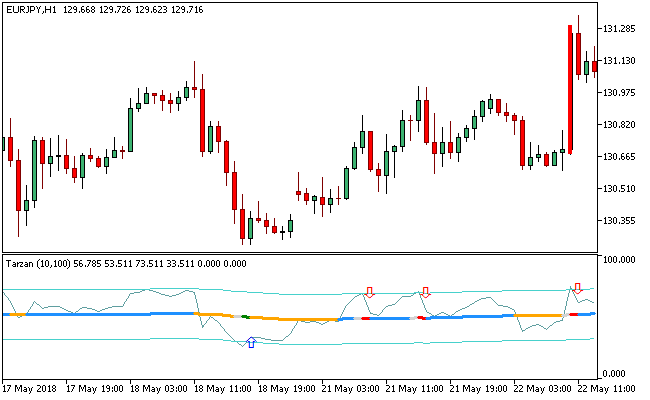Click the 0.000 indicator scale value
The height and width of the screenshot is (400, 650).
tap(614, 374)
